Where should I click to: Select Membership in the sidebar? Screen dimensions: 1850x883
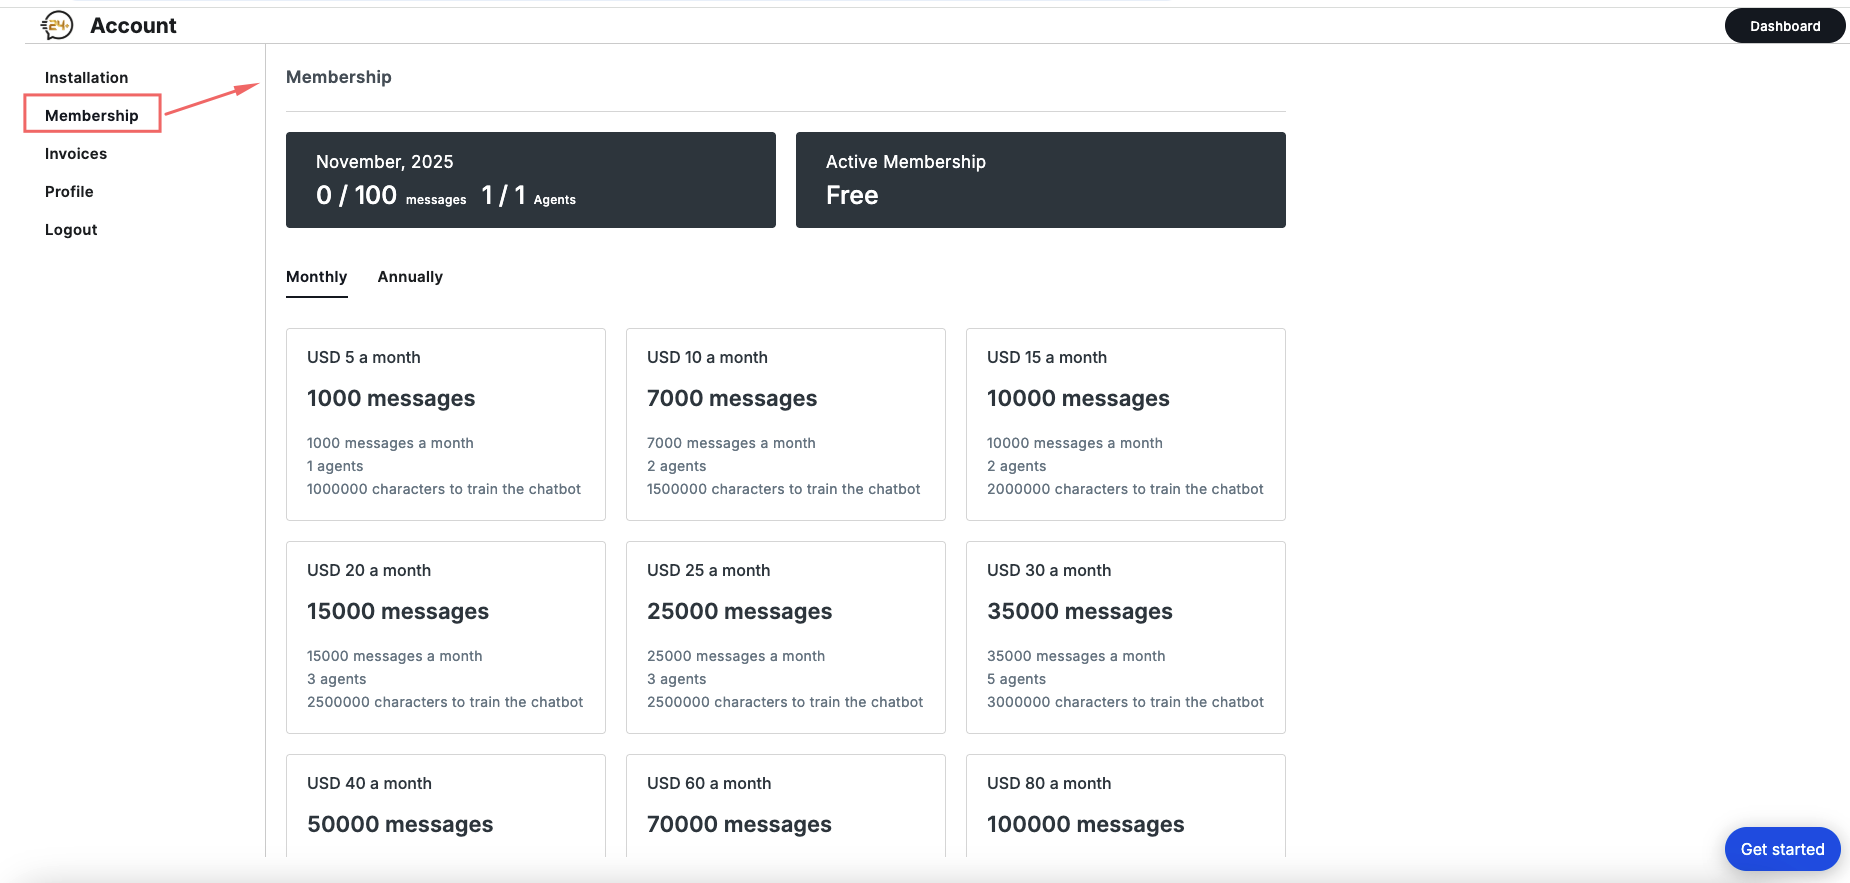(92, 115)
